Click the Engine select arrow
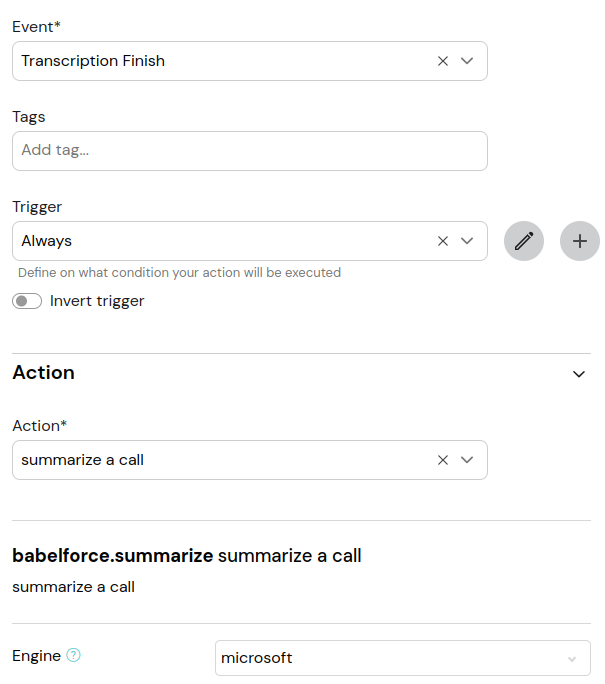Screen dimensions: 605x684 click(572, 659)
